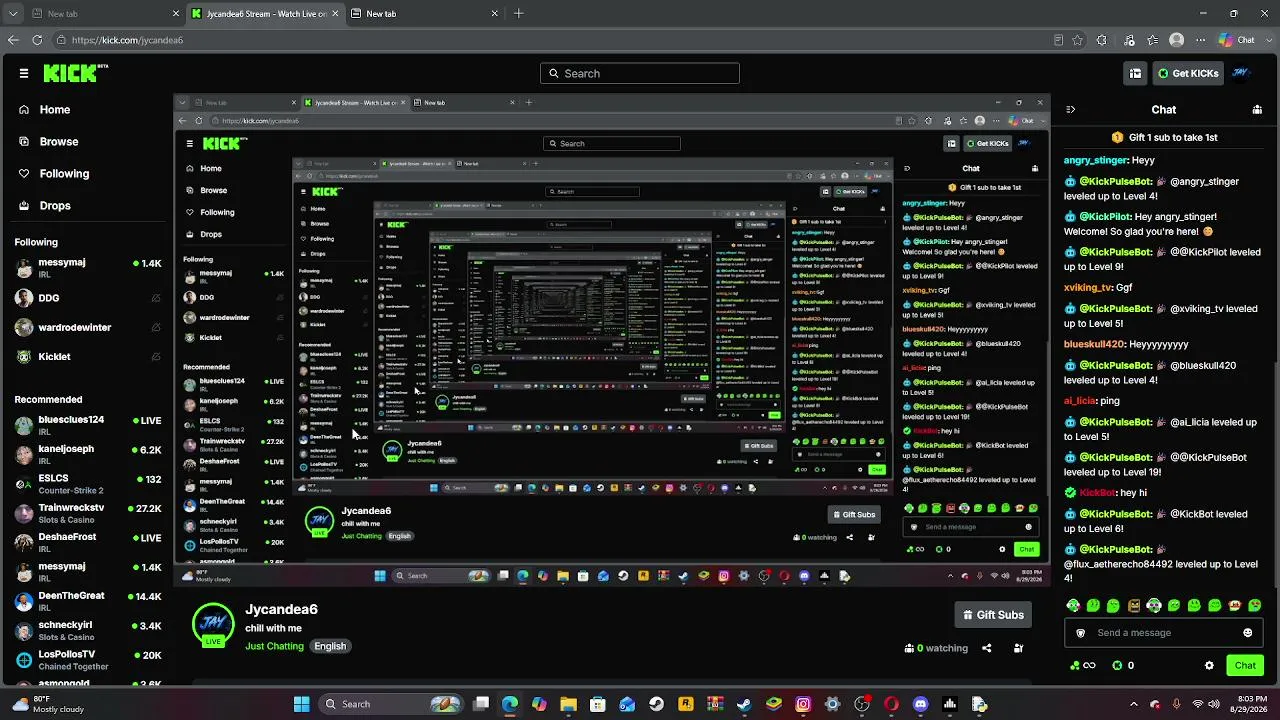Click the Windows taskbar Search box
1280x720 pixels.
(392, 704)
